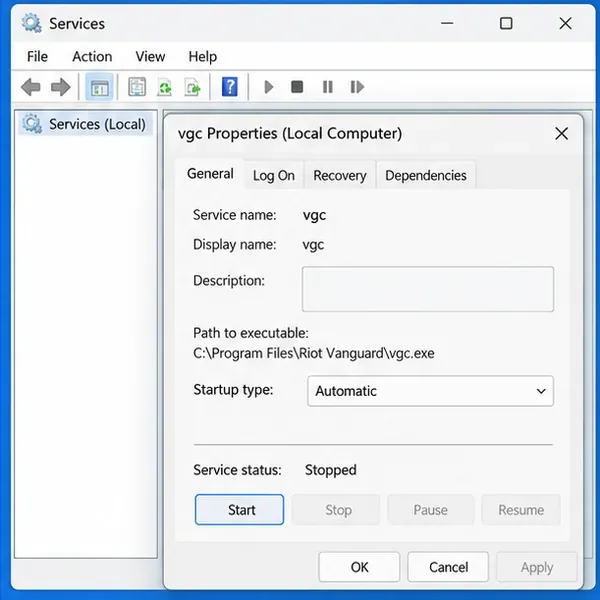
Task: Click the Resume button in the dialog
Action: (521, 510)
